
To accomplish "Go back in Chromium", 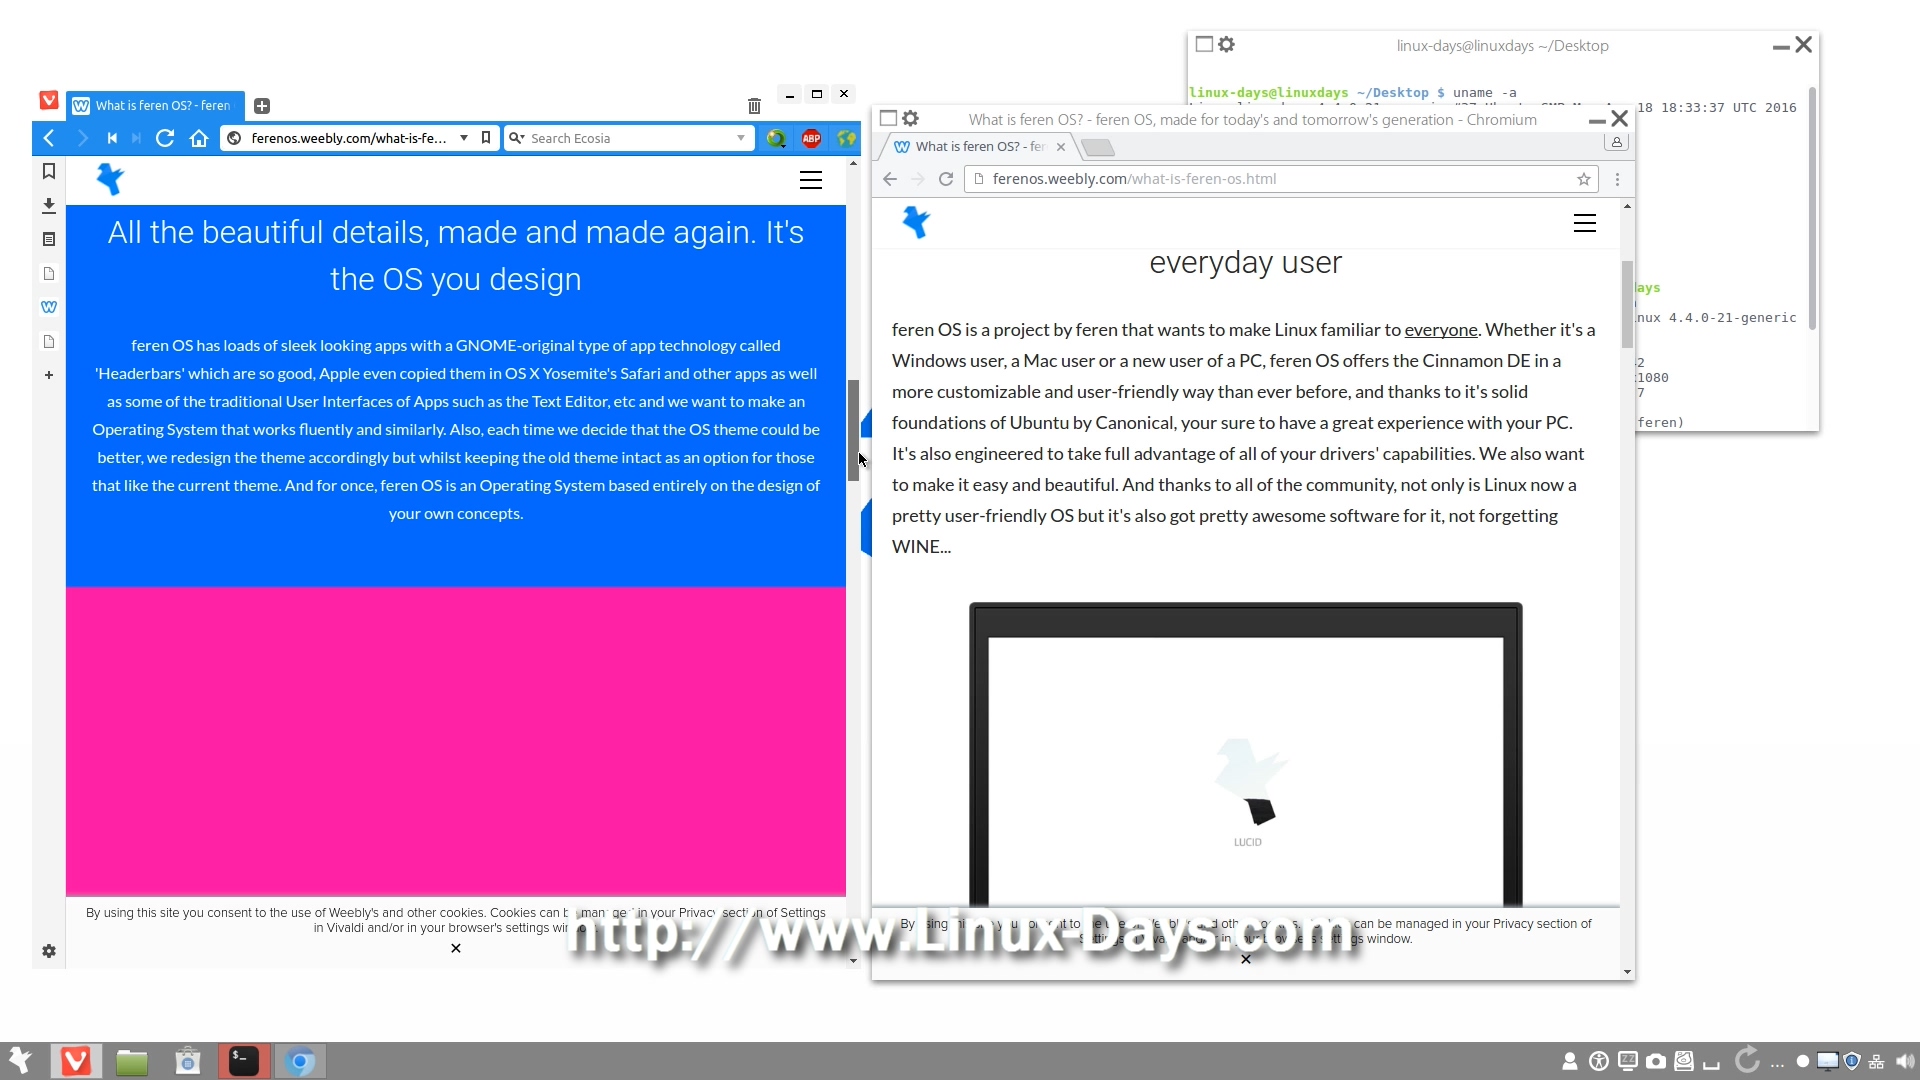I will [890, 179].
